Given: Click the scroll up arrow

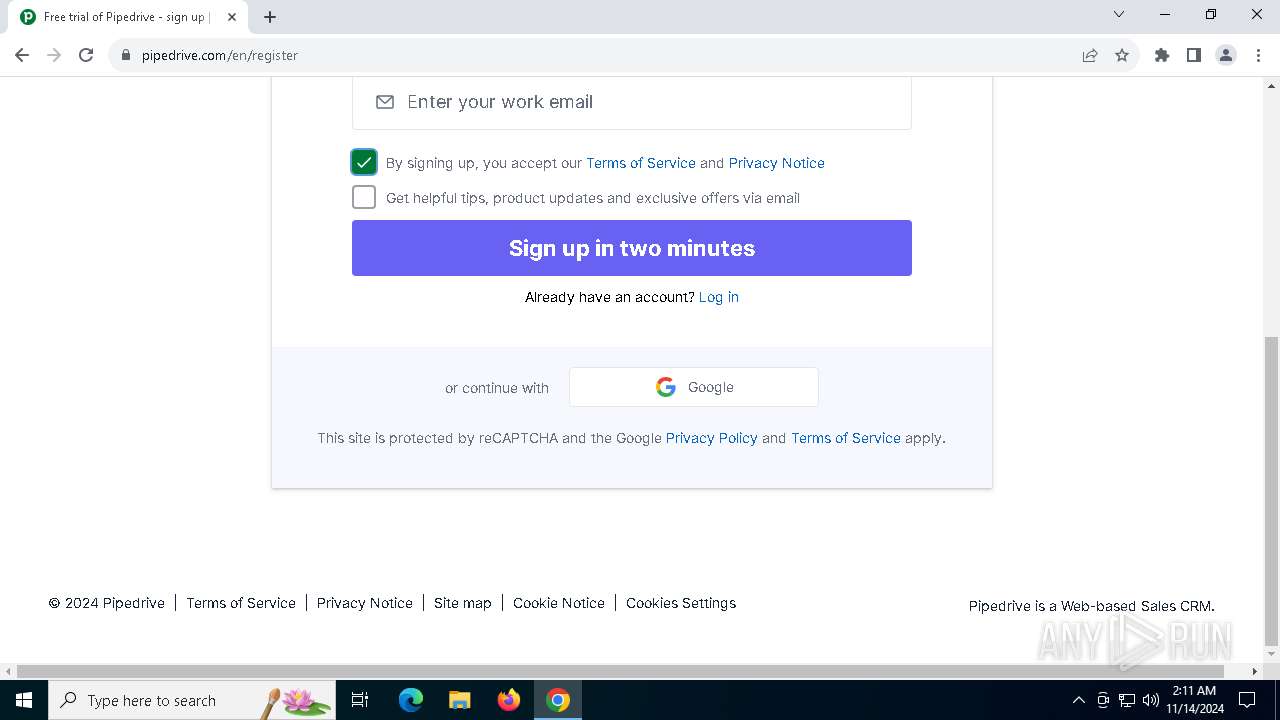Looking at the screenshot, I should 1271,85.
